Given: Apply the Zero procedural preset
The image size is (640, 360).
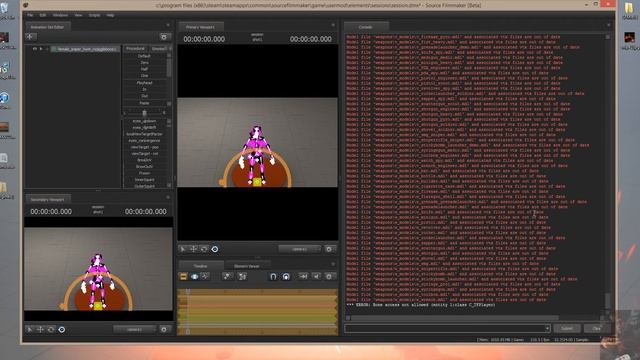Looking at the screenshot, I should (144, 62).
